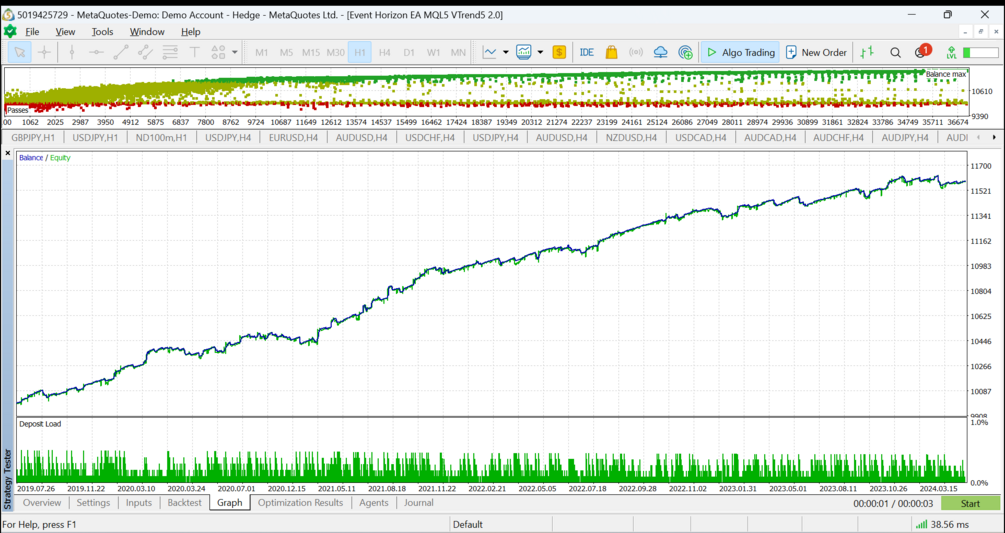Expand the Shapes objects dropdown arrow
Viewport: 1005px width, 533px height.
tap(235, 53)
